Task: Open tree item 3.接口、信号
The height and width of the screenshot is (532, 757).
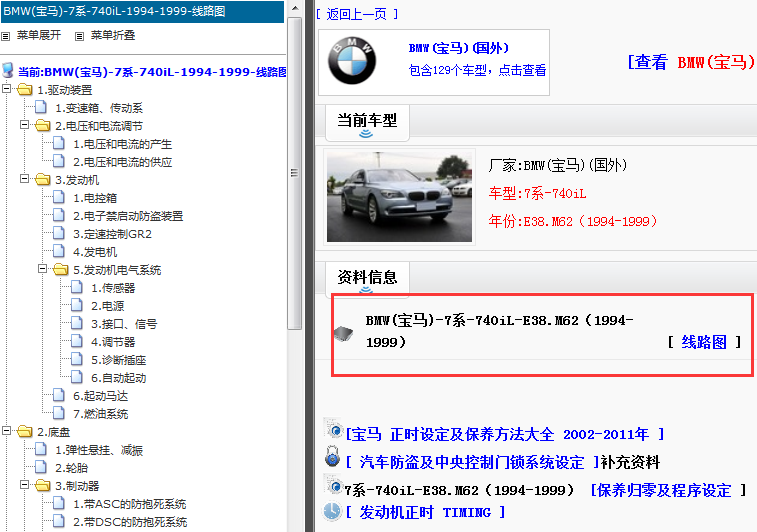Action: 124,324
